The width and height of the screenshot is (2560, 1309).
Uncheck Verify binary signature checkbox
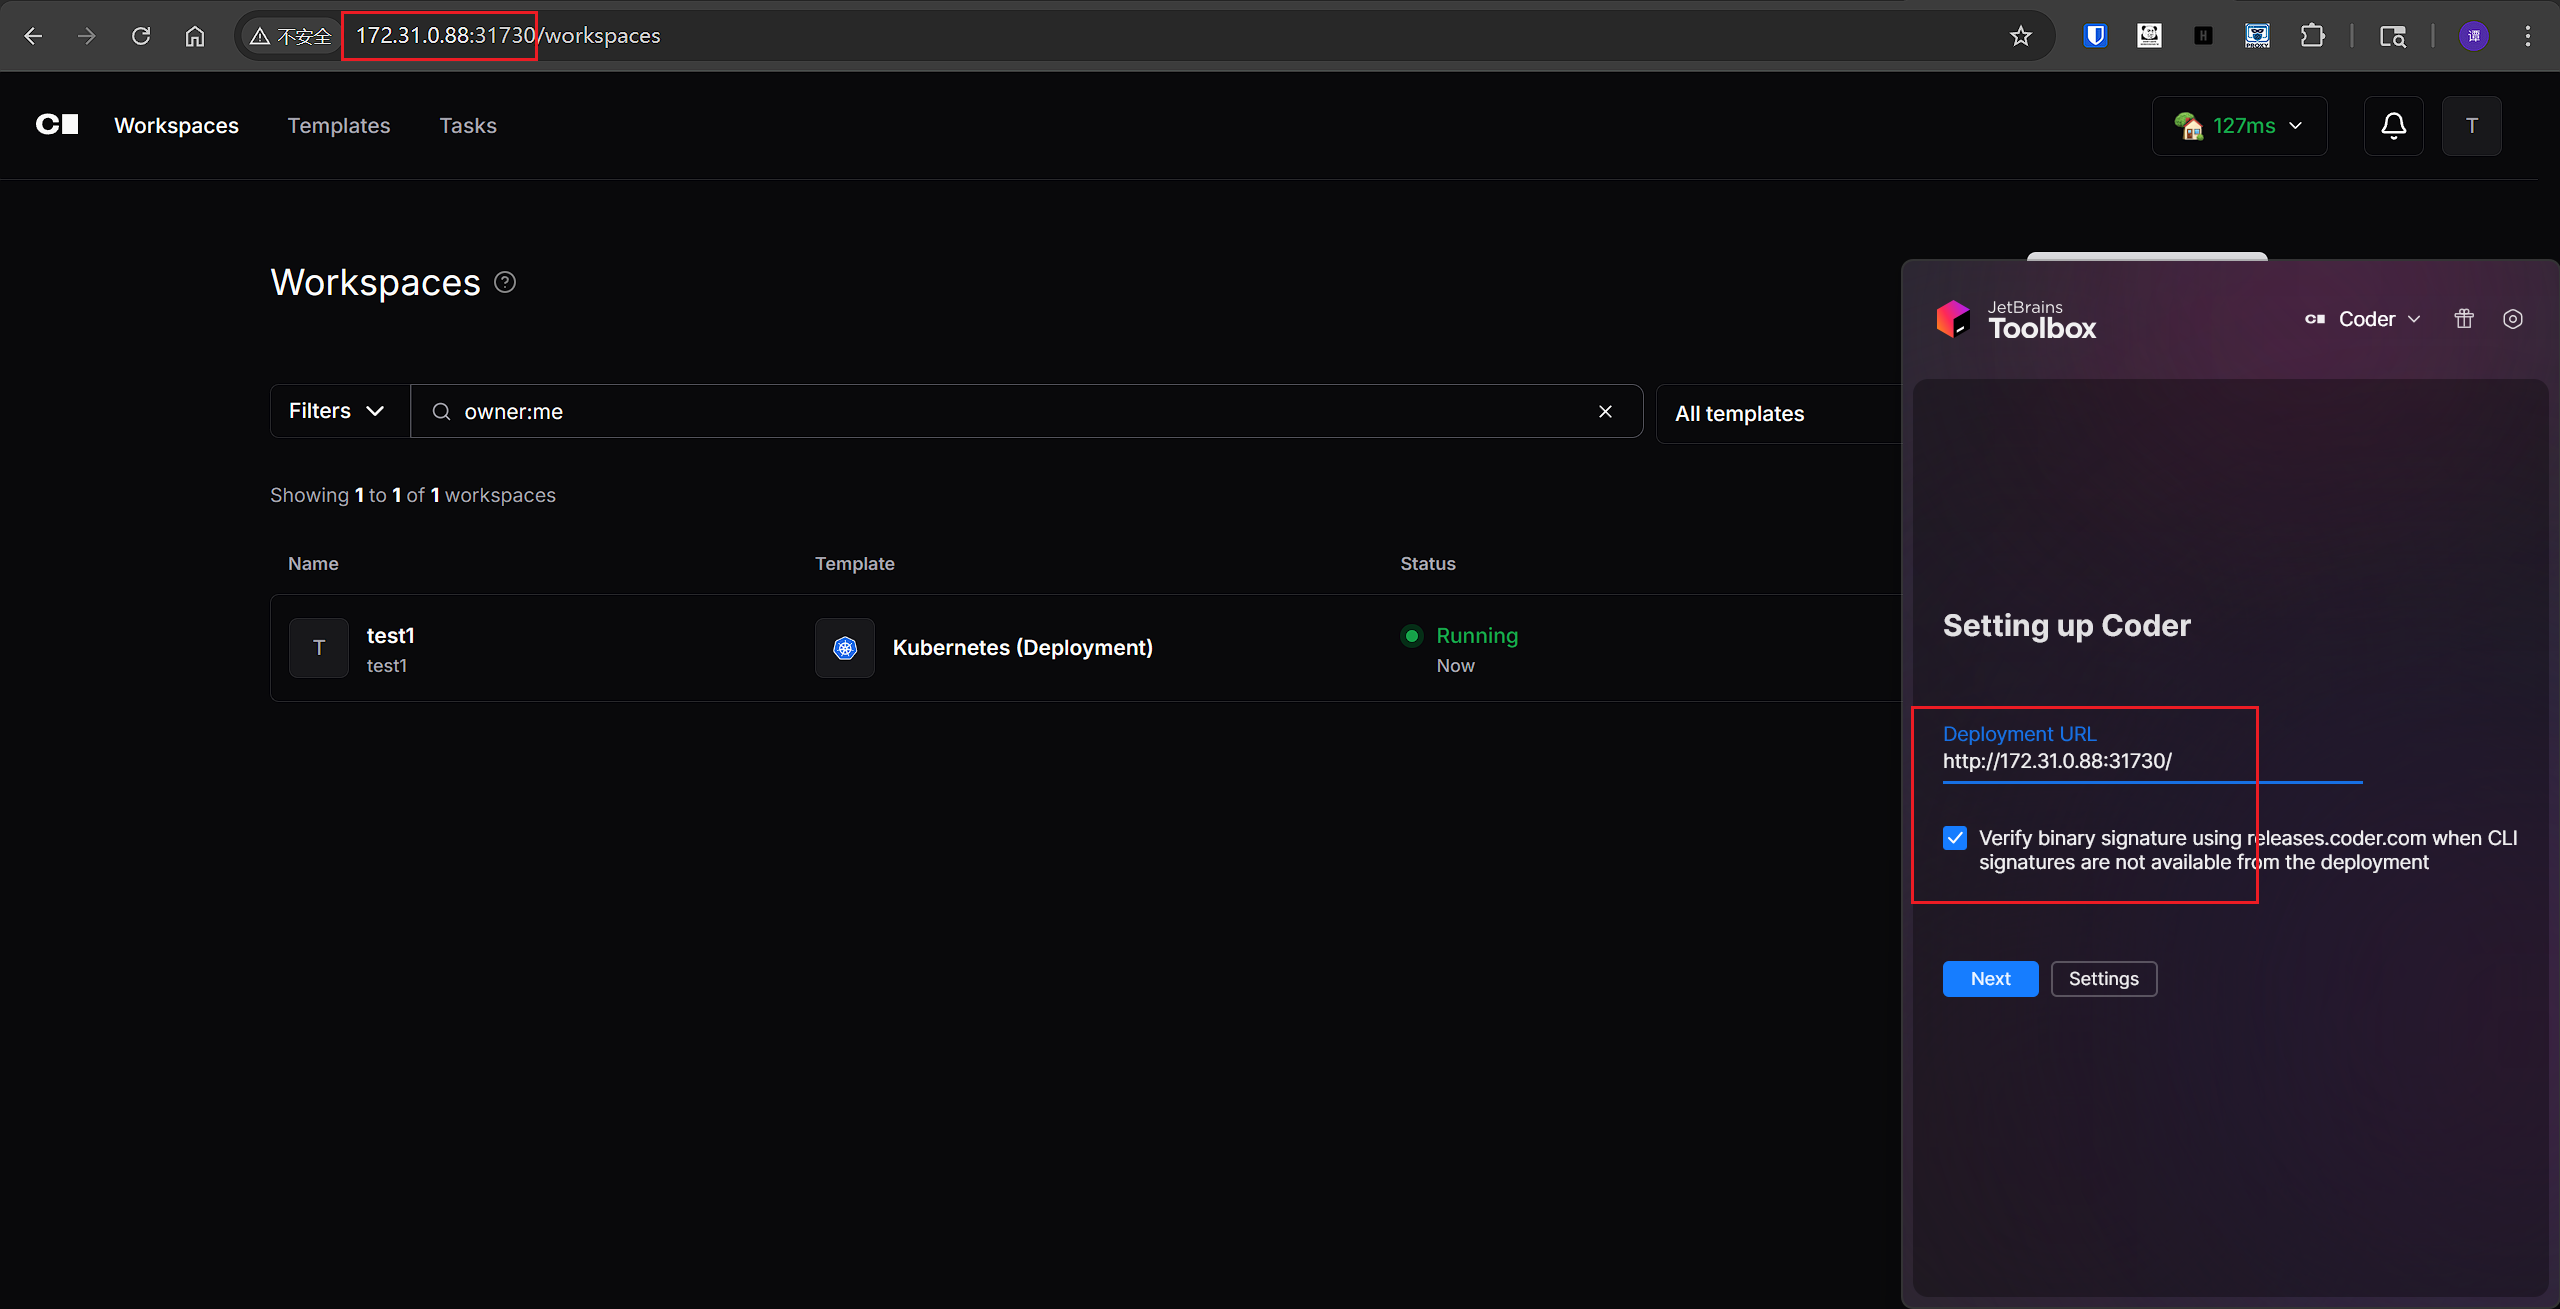[1955, 838]
